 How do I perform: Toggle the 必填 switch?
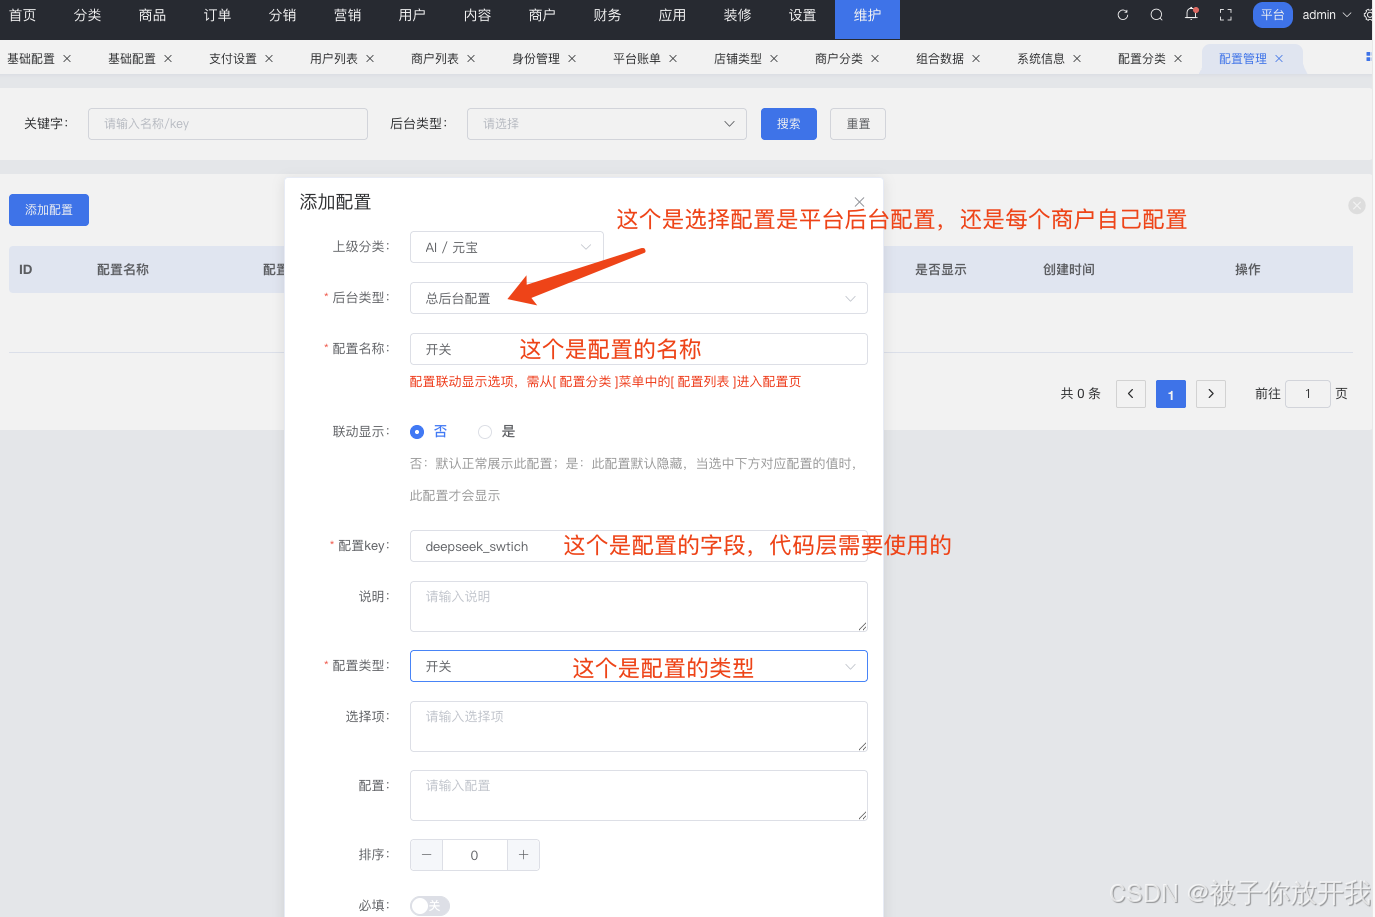click(430, 906)
